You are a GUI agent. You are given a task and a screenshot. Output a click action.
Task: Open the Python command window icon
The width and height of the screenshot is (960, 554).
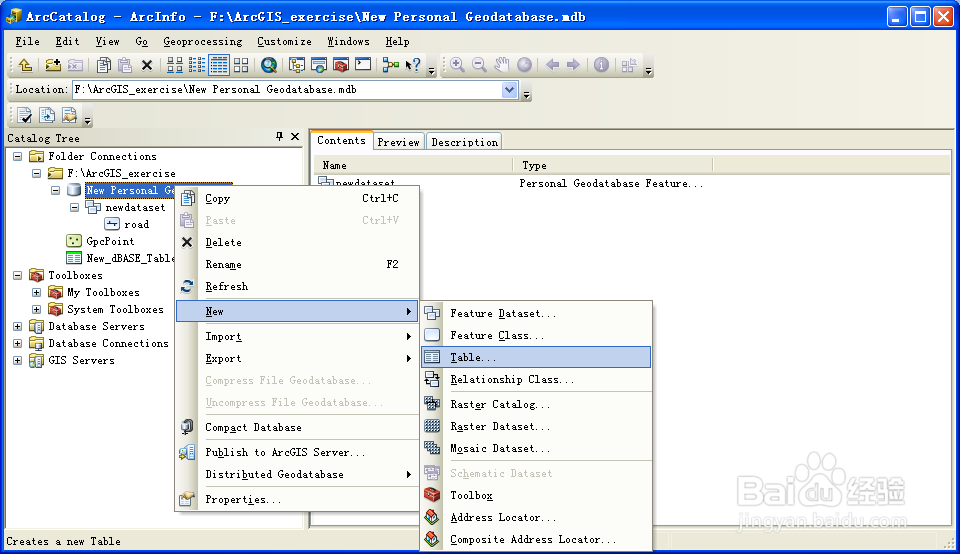click(363, 65)
